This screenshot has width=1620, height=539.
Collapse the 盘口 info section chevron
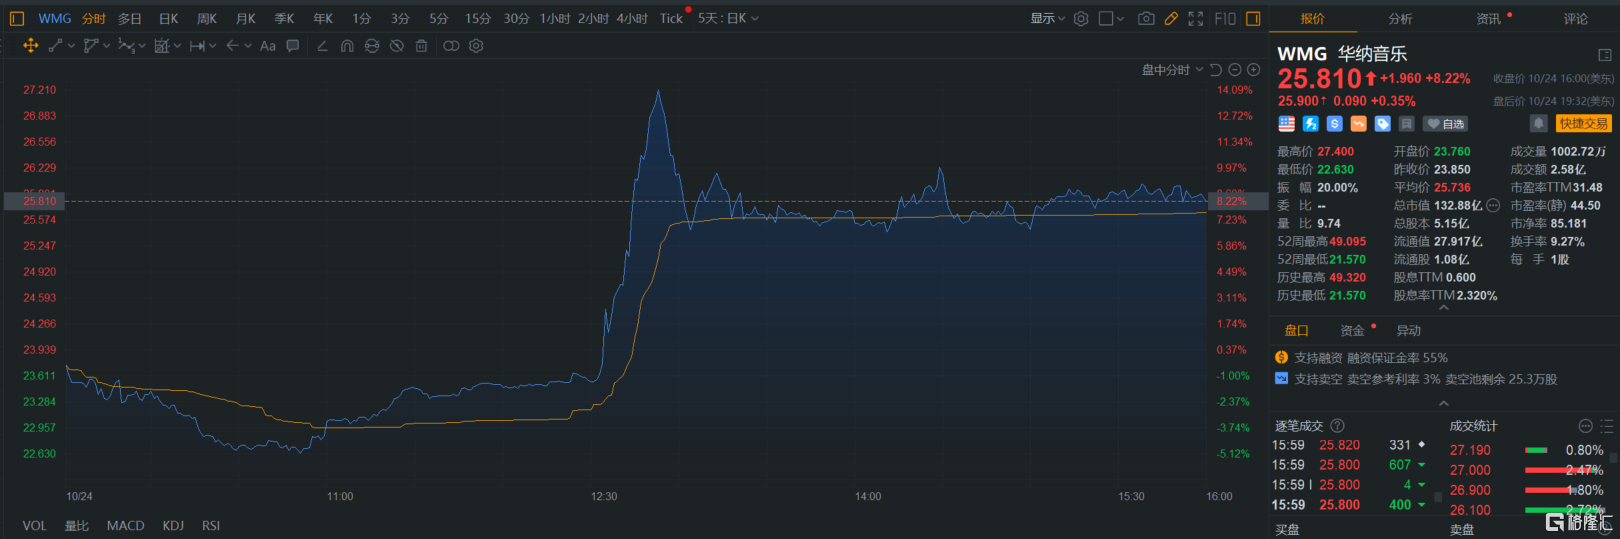click(1443, 403)
